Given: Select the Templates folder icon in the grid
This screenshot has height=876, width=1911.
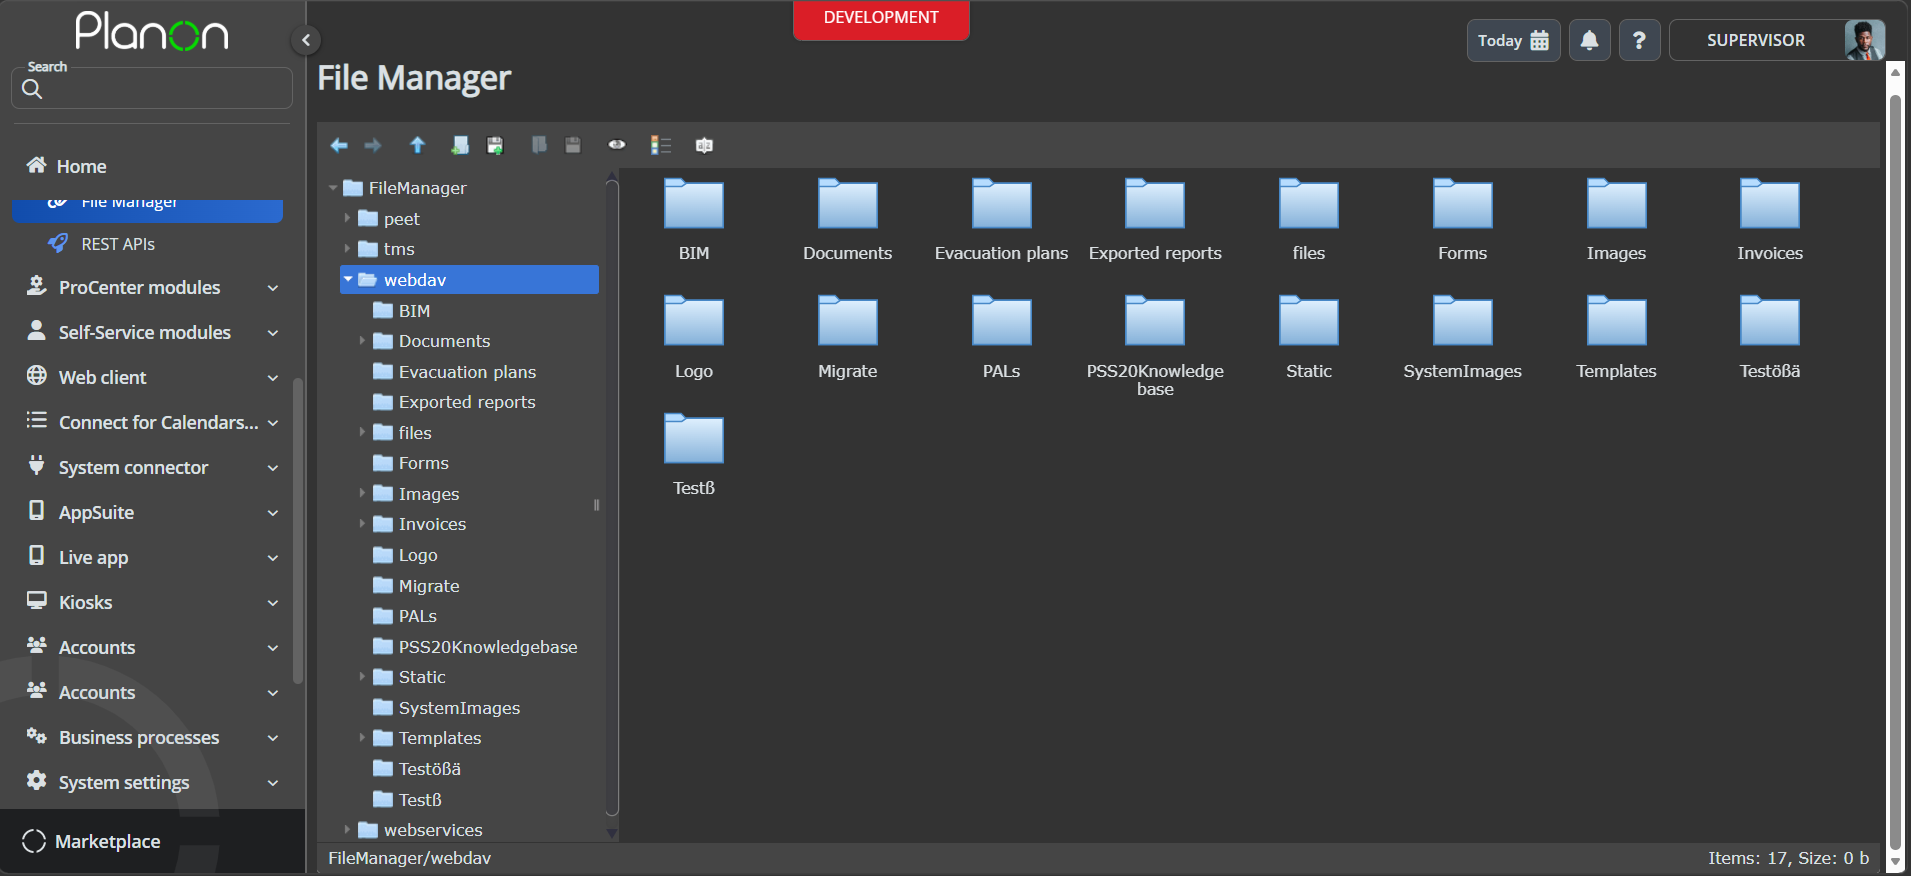Looking at the screenshot, I should (1617, 321).
